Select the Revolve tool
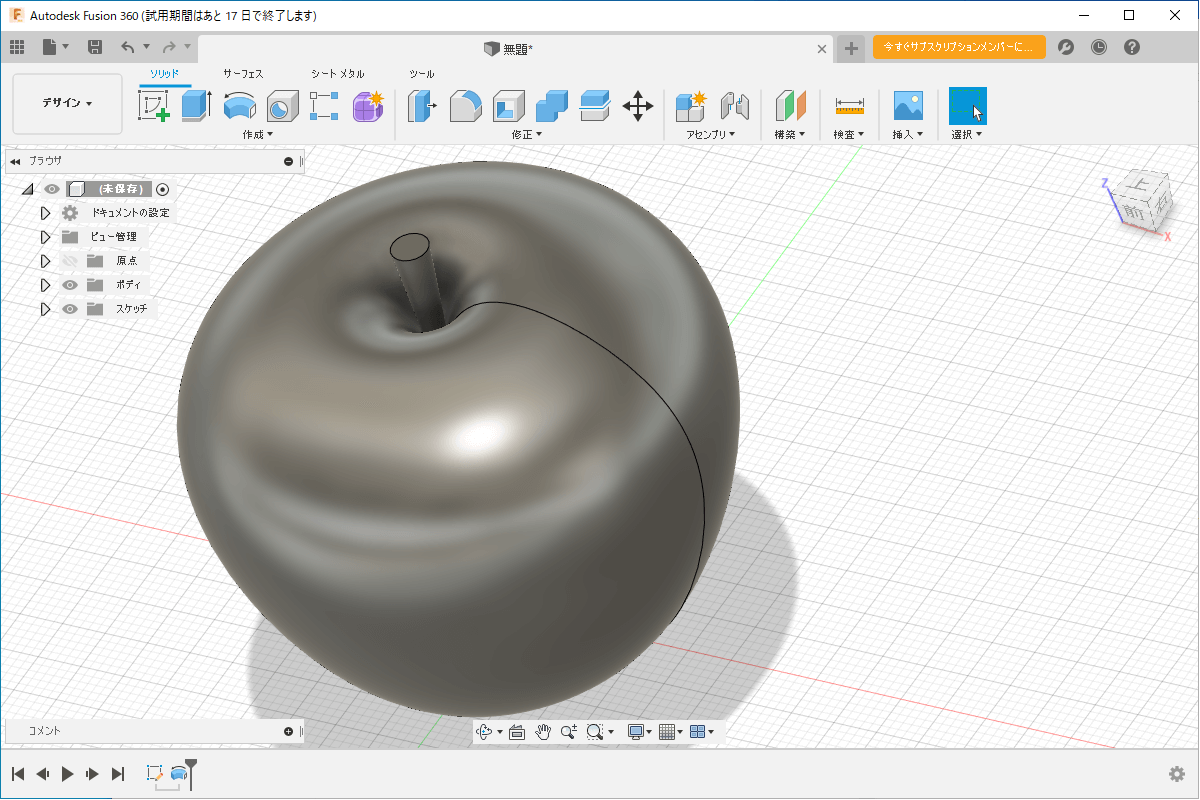 click(239, 105)
